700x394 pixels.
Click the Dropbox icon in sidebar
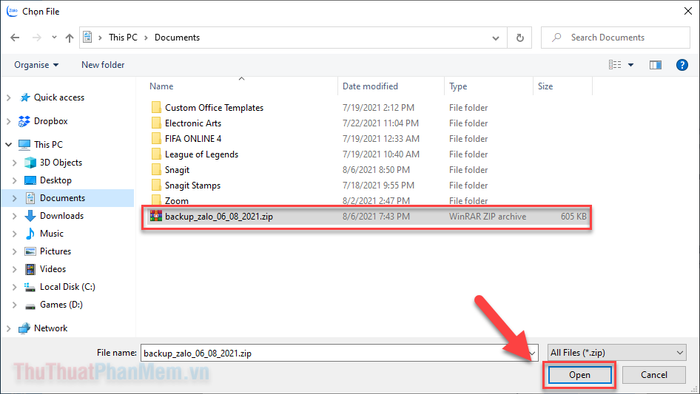pos(24,121)
